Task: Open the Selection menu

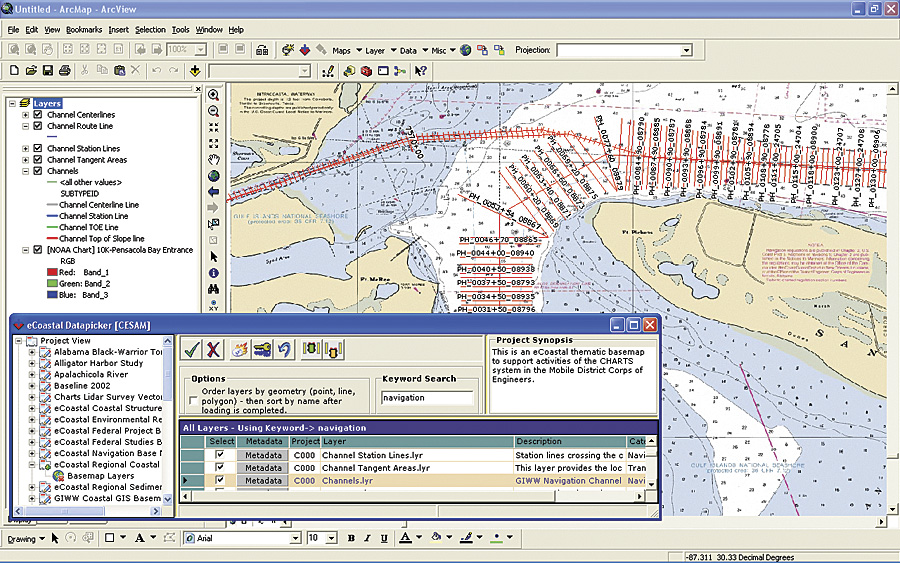Action: click(x=150, y=29)
